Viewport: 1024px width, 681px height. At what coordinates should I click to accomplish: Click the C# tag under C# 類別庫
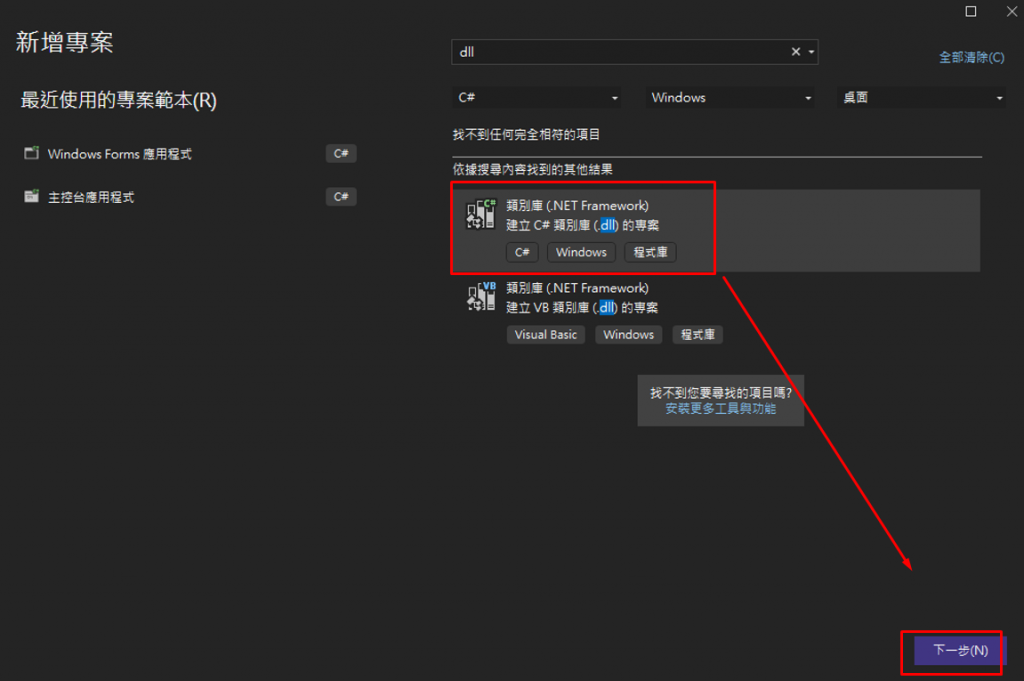[522, 252]
